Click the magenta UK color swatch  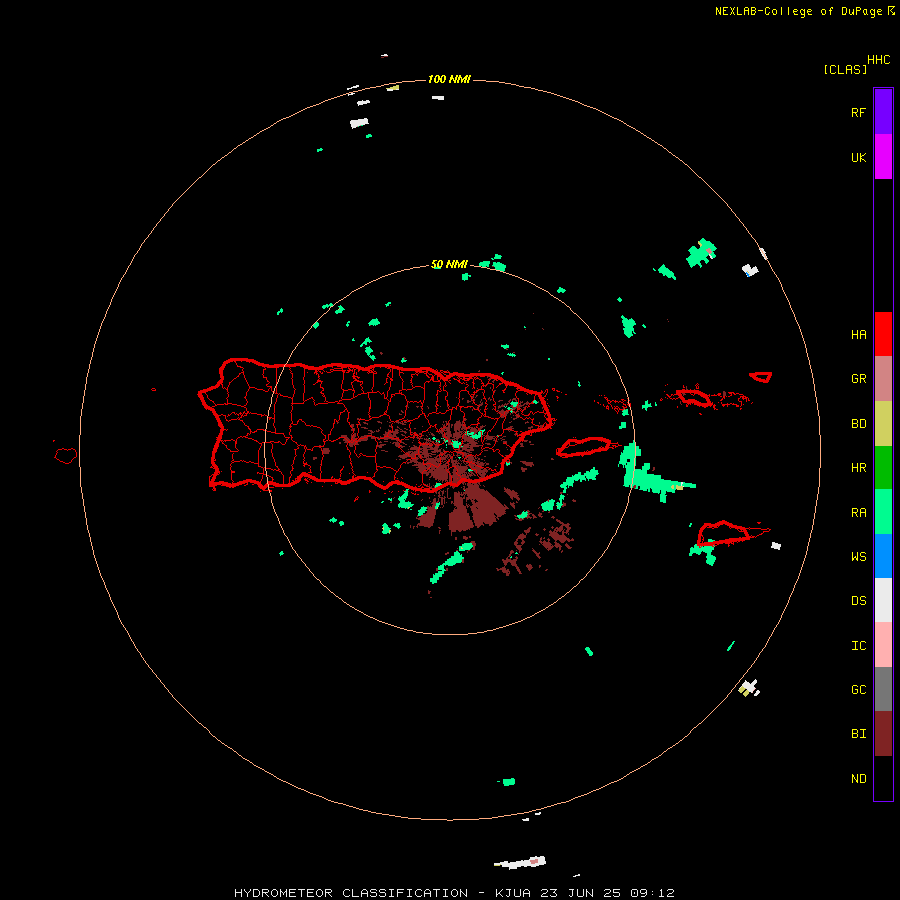883,156
